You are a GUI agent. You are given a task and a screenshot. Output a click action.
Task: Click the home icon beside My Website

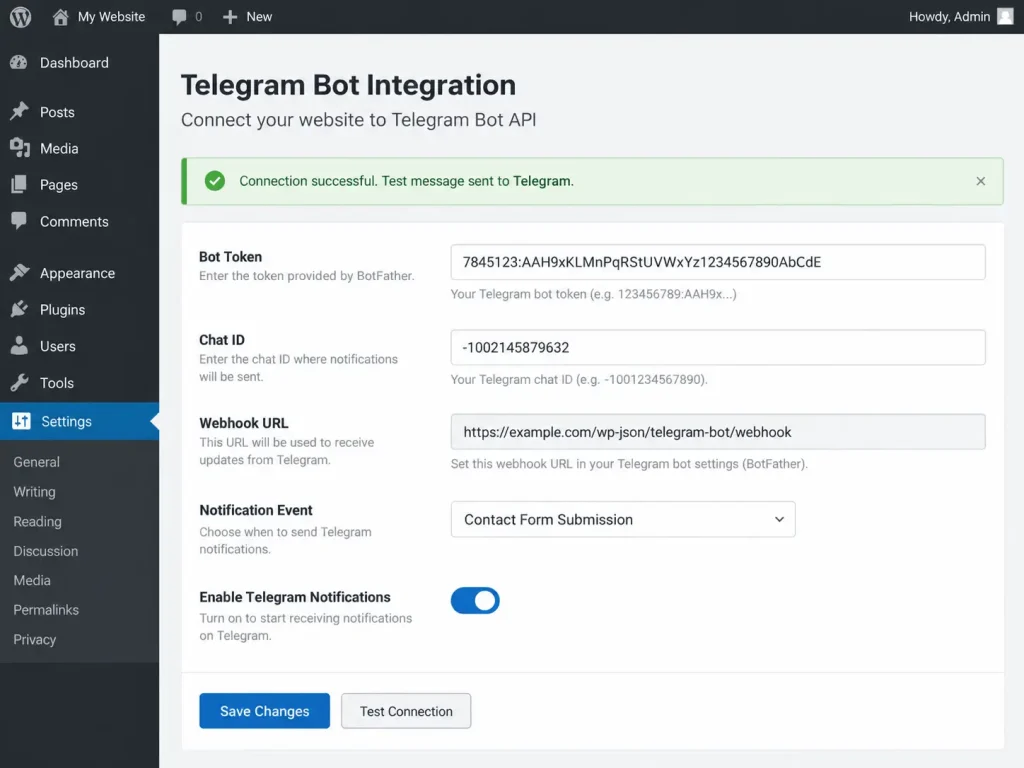(61, 17)
